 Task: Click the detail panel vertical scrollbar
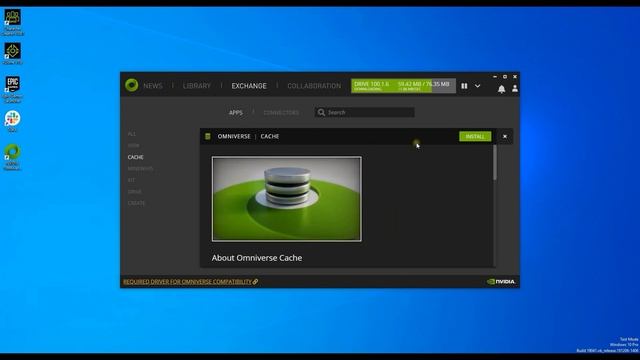point(495,162)
